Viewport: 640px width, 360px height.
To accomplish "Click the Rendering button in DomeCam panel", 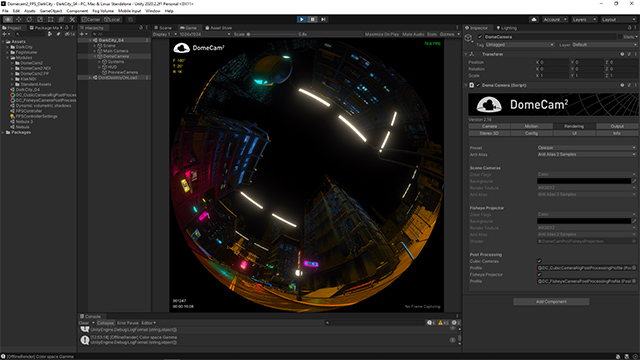I will (x=574, y=127).
